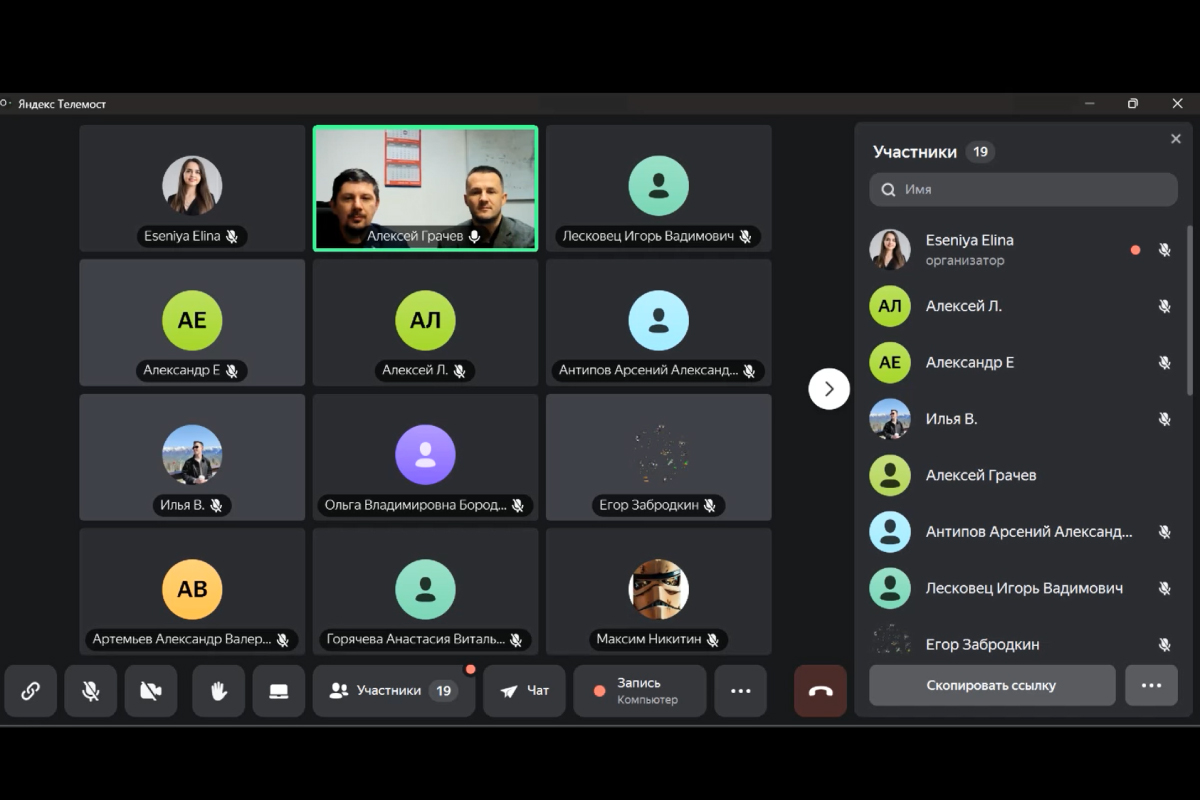
Task: Click the participants panel scrollbar
Action: coord(1189,310)
